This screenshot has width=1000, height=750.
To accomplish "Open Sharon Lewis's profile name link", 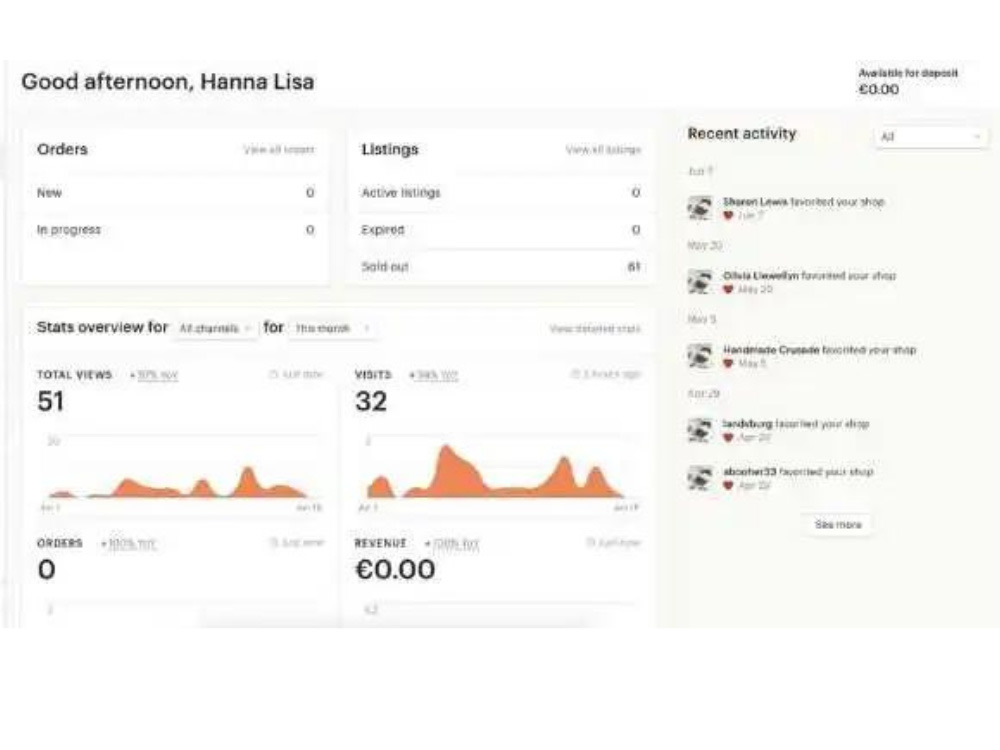I will point(755,202).
